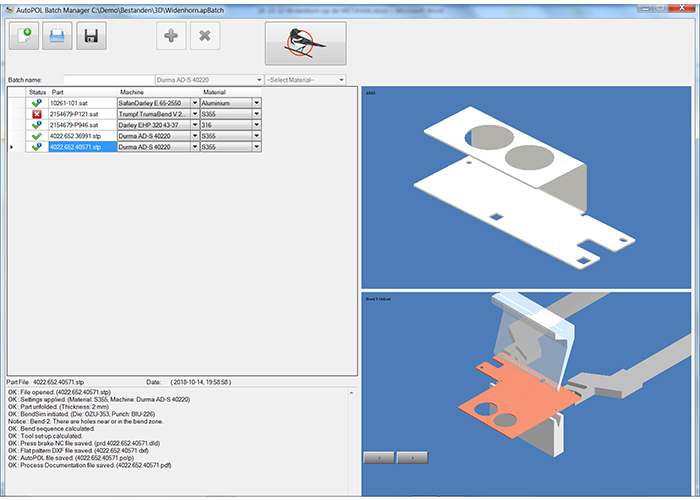Click the Material column header

click(x=230, y=92)
